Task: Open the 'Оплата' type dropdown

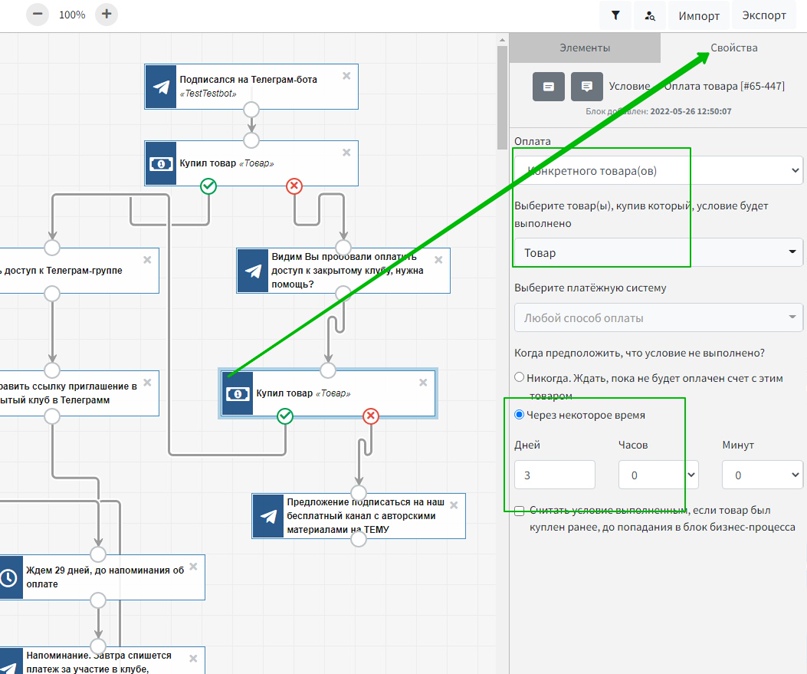Action: [657, 171]
